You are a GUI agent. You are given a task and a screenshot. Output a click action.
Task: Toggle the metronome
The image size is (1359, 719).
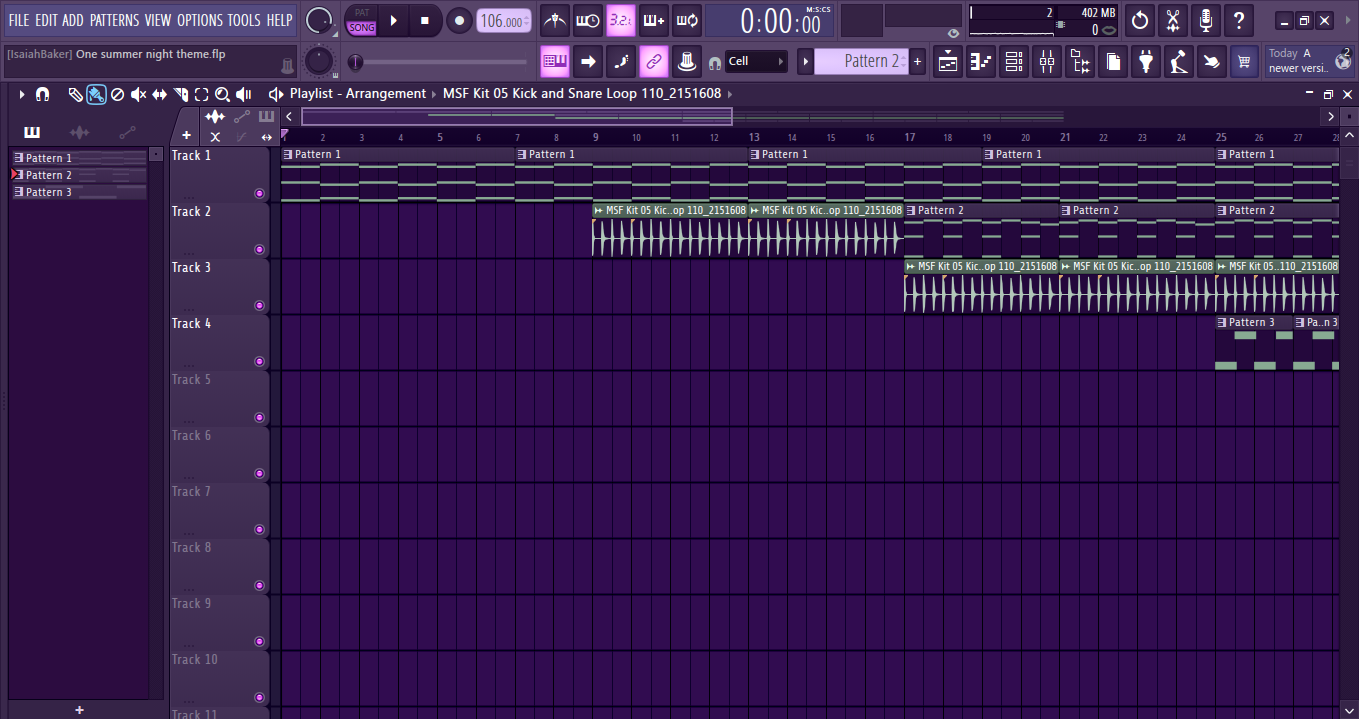(555, 20)
